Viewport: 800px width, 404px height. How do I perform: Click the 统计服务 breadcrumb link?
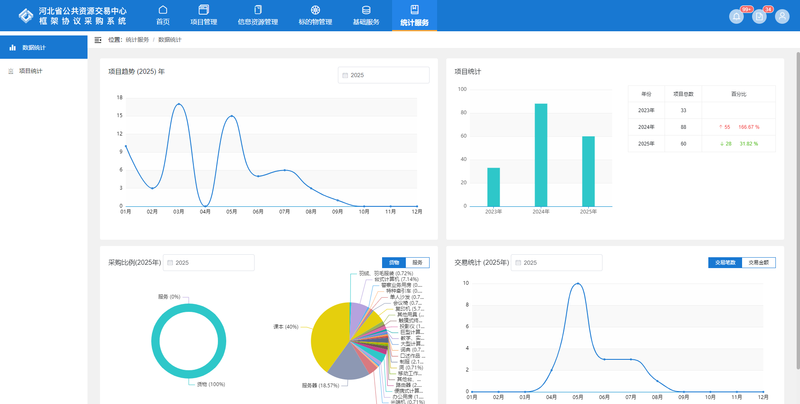[138, 40]
